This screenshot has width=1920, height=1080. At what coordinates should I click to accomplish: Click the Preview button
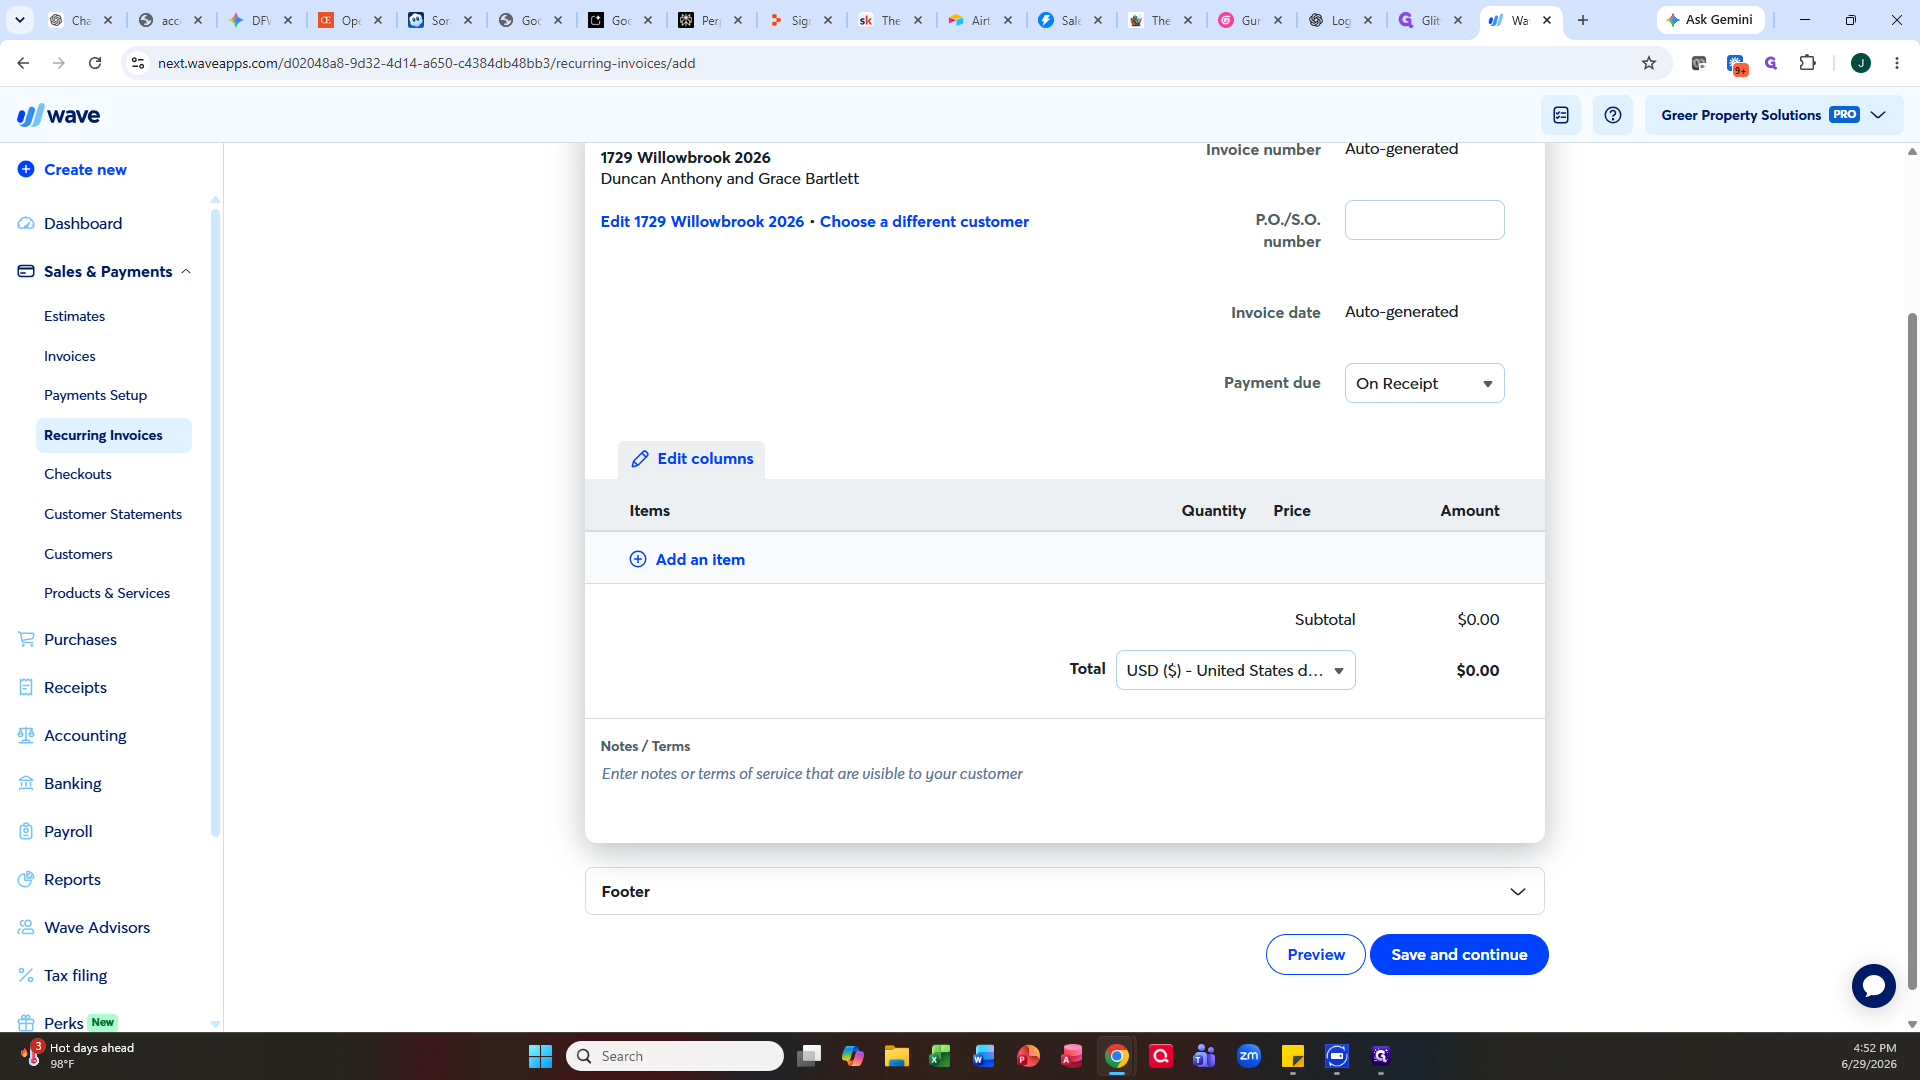pos(1315,955)
